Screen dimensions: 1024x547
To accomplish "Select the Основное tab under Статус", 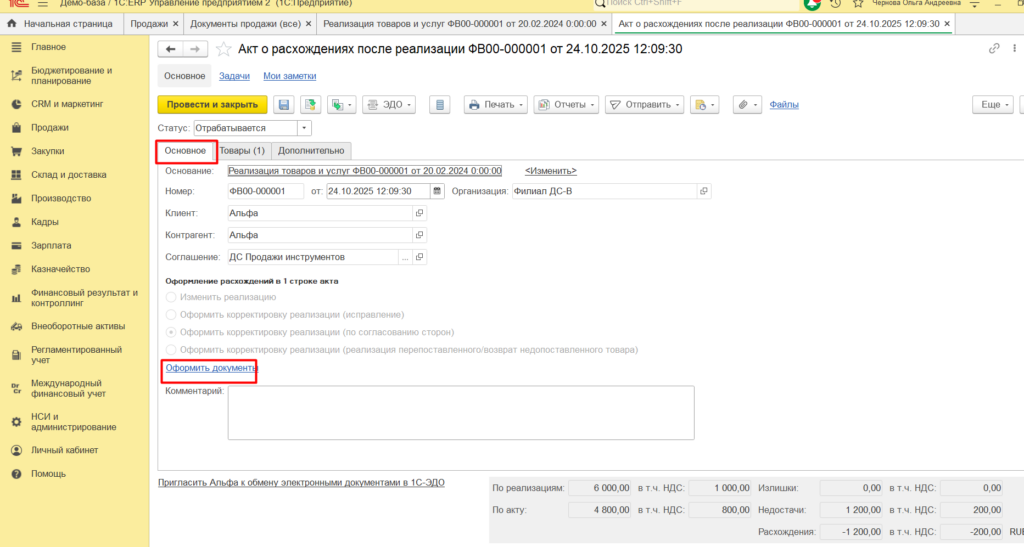I will click(x=185, y=151).
